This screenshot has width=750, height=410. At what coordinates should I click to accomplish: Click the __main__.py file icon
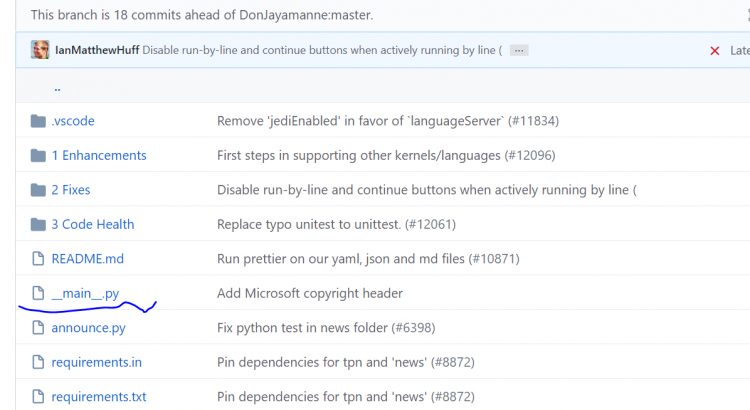pos(38,293)
